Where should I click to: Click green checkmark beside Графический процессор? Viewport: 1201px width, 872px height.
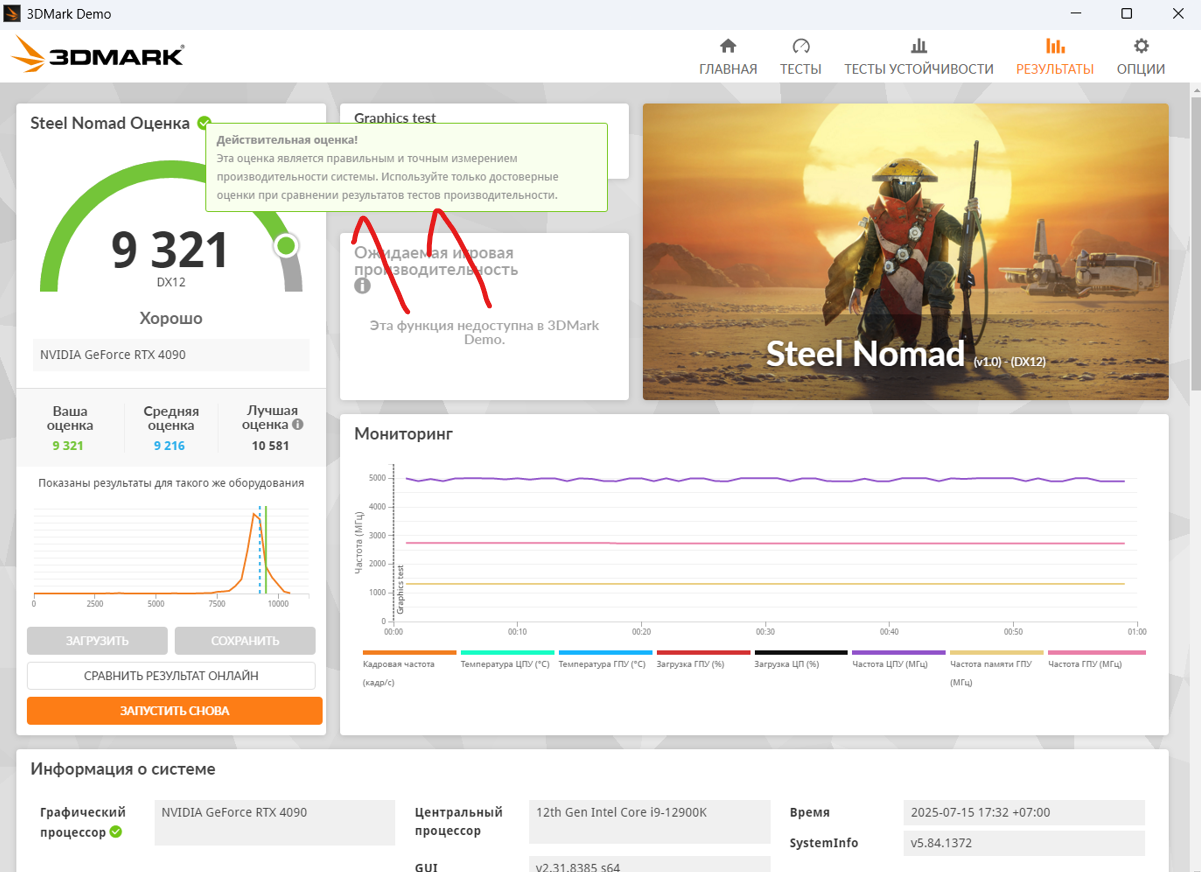coord(116,832)
